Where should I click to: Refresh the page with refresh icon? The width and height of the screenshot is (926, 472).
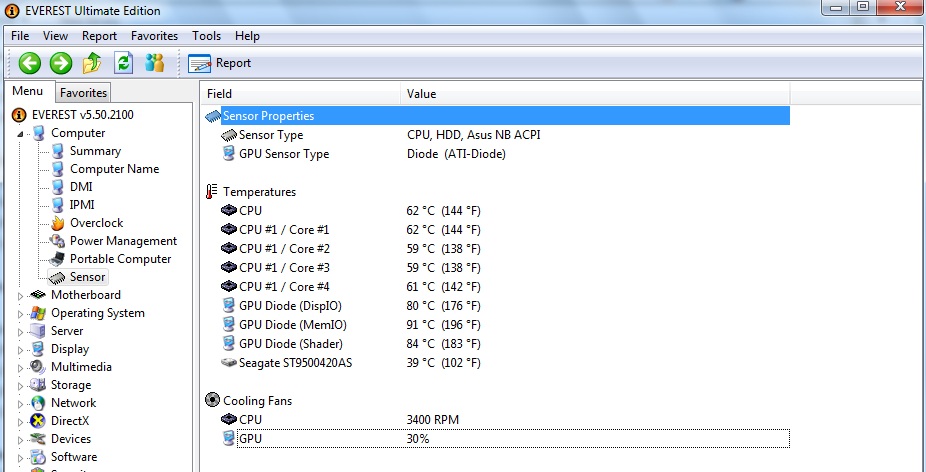click(123, 63)
